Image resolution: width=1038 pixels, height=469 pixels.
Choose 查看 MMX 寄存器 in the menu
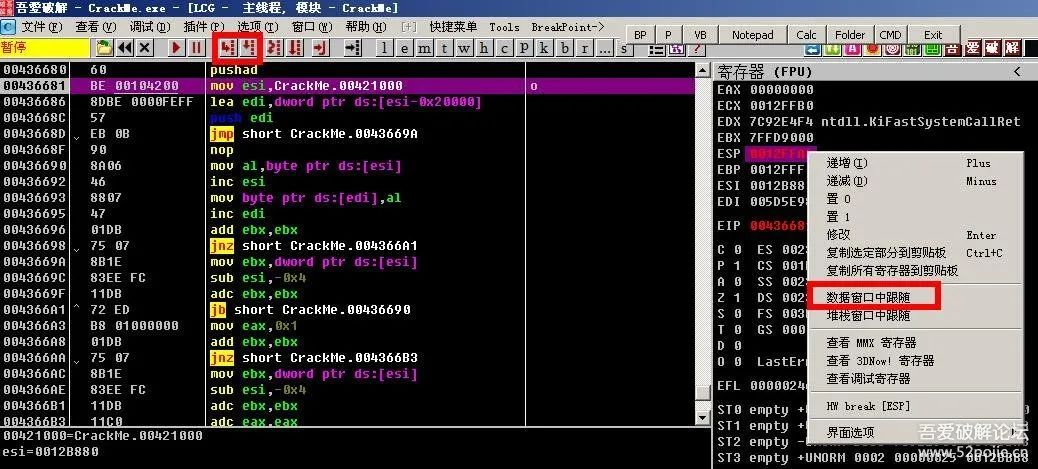(x=916, y=342)
